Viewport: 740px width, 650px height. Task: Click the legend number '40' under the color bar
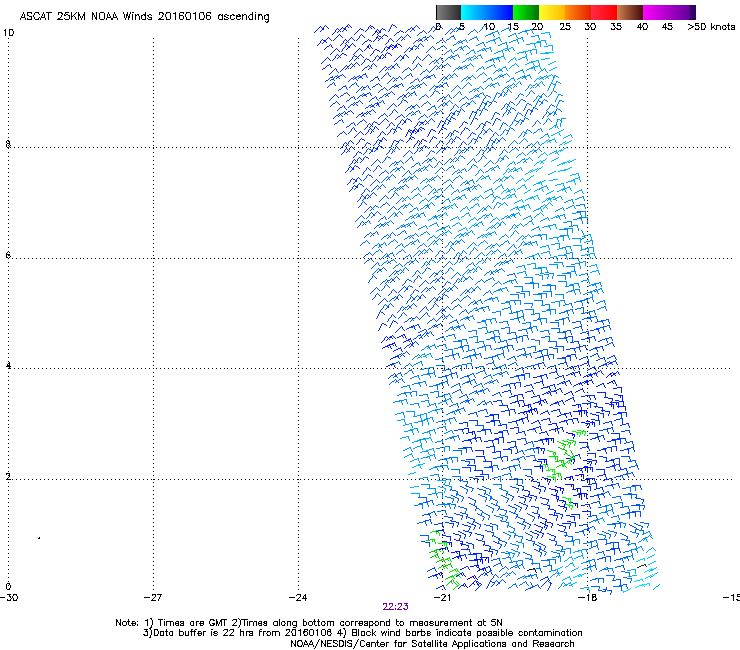(642, 27)
